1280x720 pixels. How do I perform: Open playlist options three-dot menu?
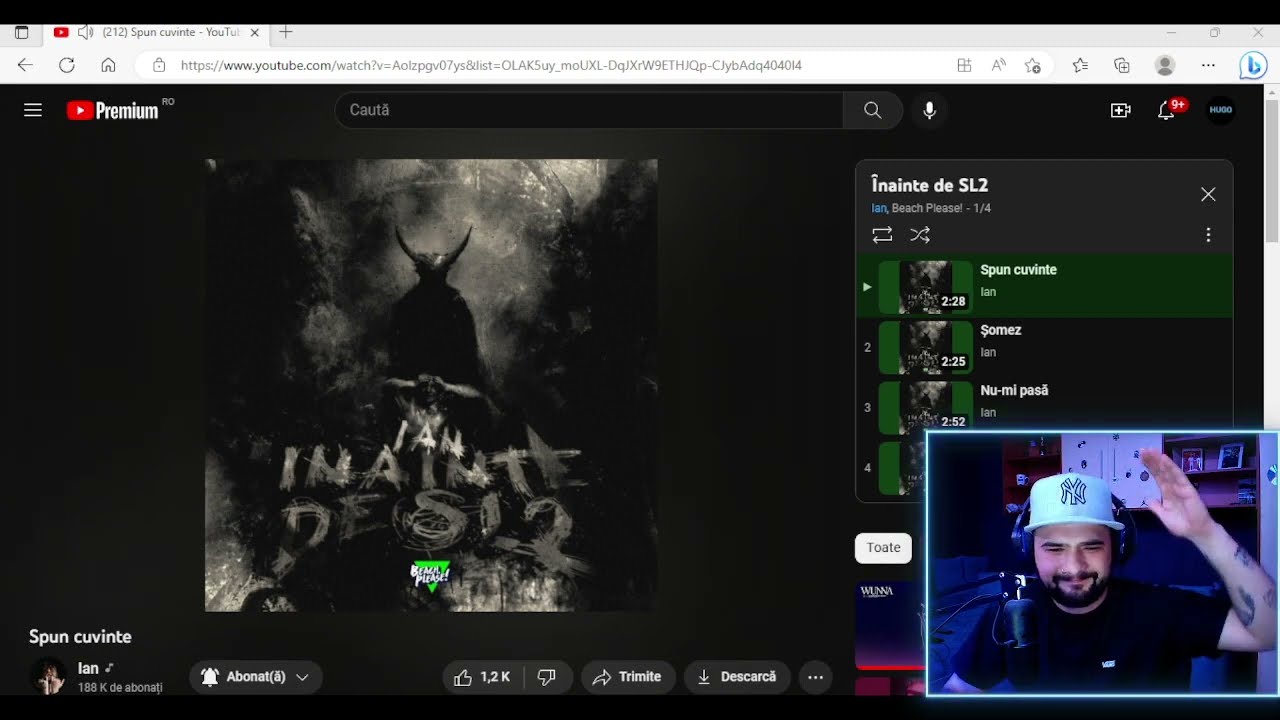pos(1208,235)
